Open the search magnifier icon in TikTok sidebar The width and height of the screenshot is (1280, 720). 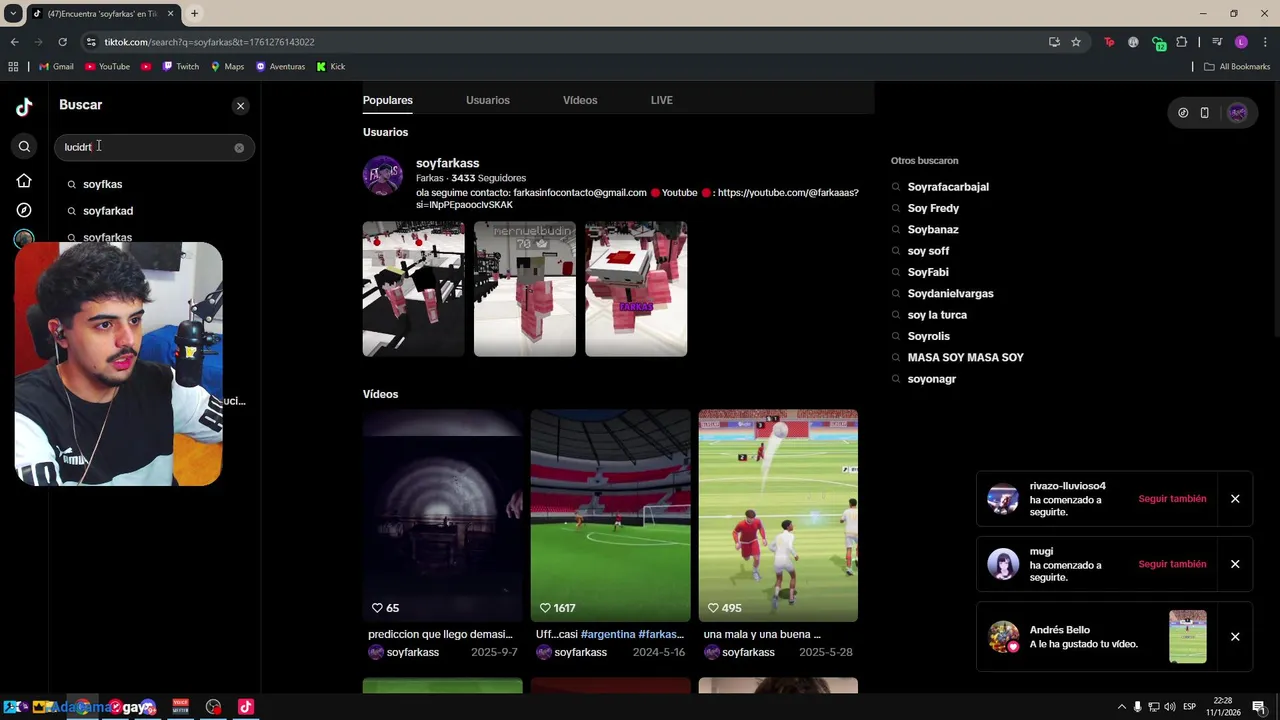tap(24, 147)
